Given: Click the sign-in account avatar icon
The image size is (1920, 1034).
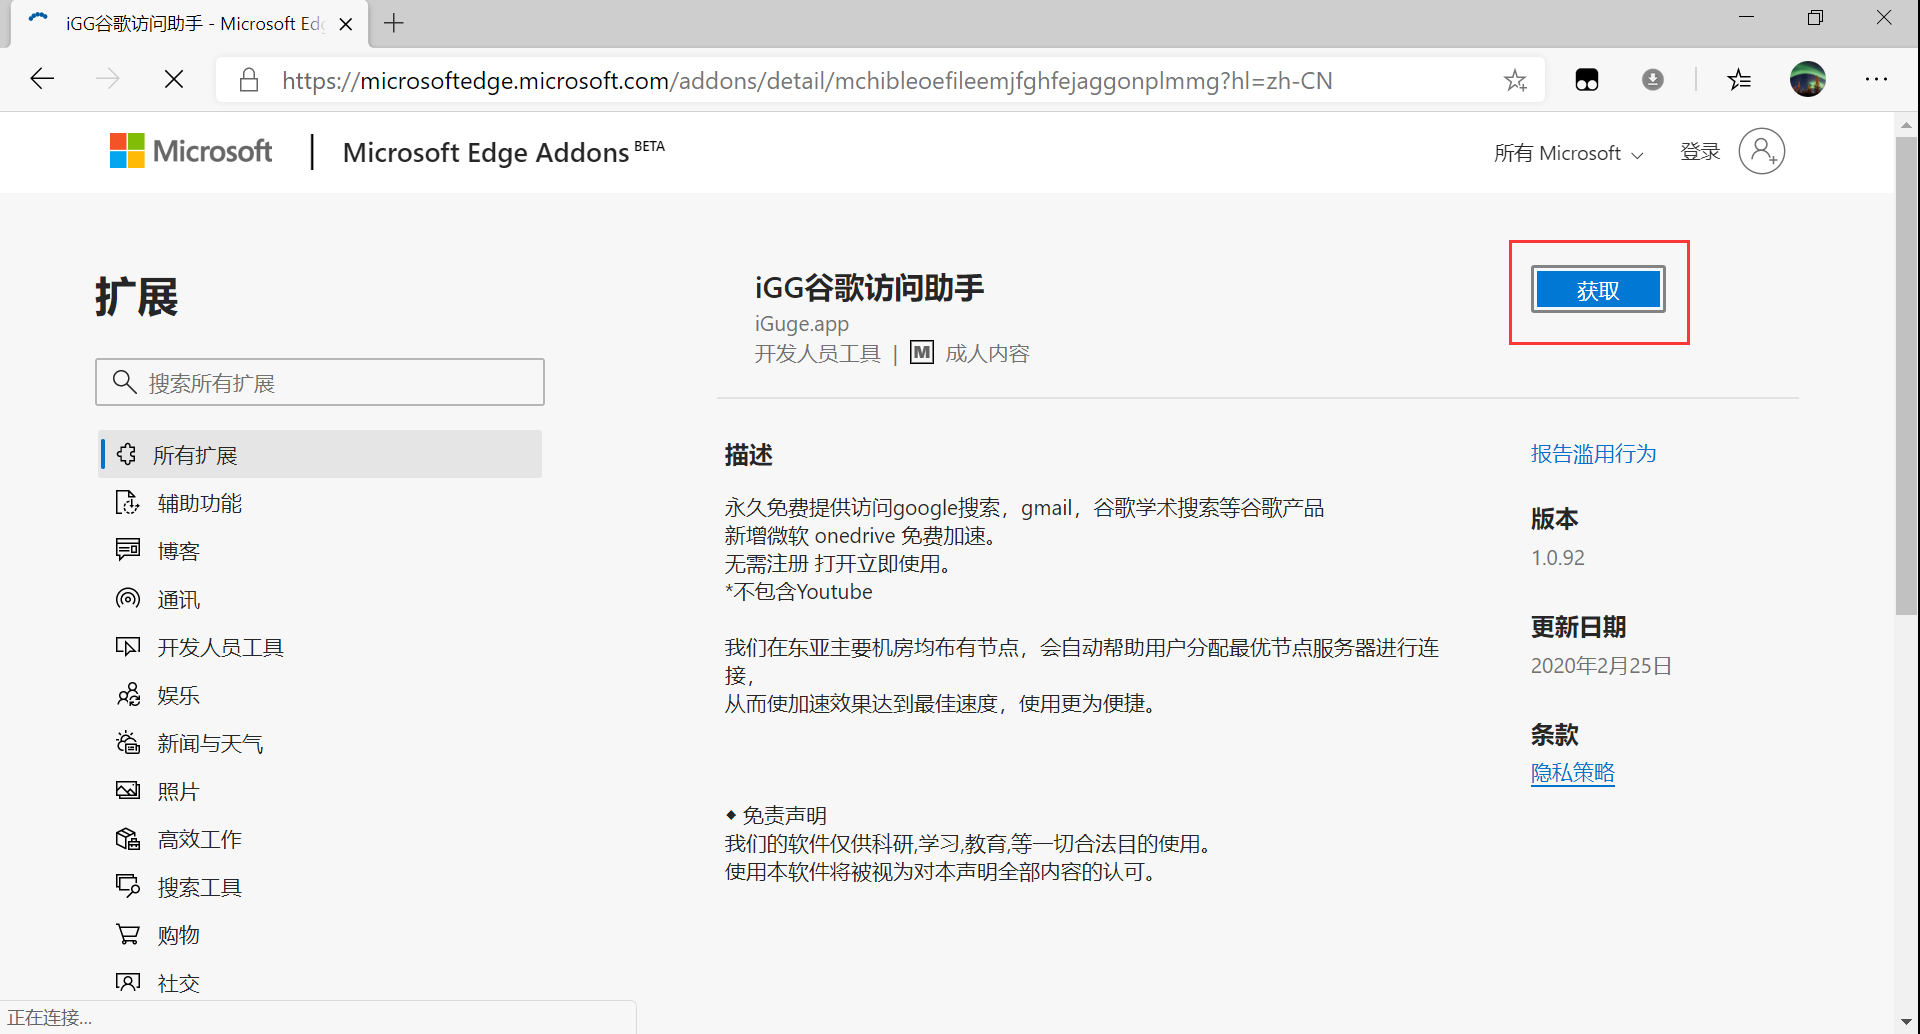Looking at the screenshot, I should point(1762,151).
